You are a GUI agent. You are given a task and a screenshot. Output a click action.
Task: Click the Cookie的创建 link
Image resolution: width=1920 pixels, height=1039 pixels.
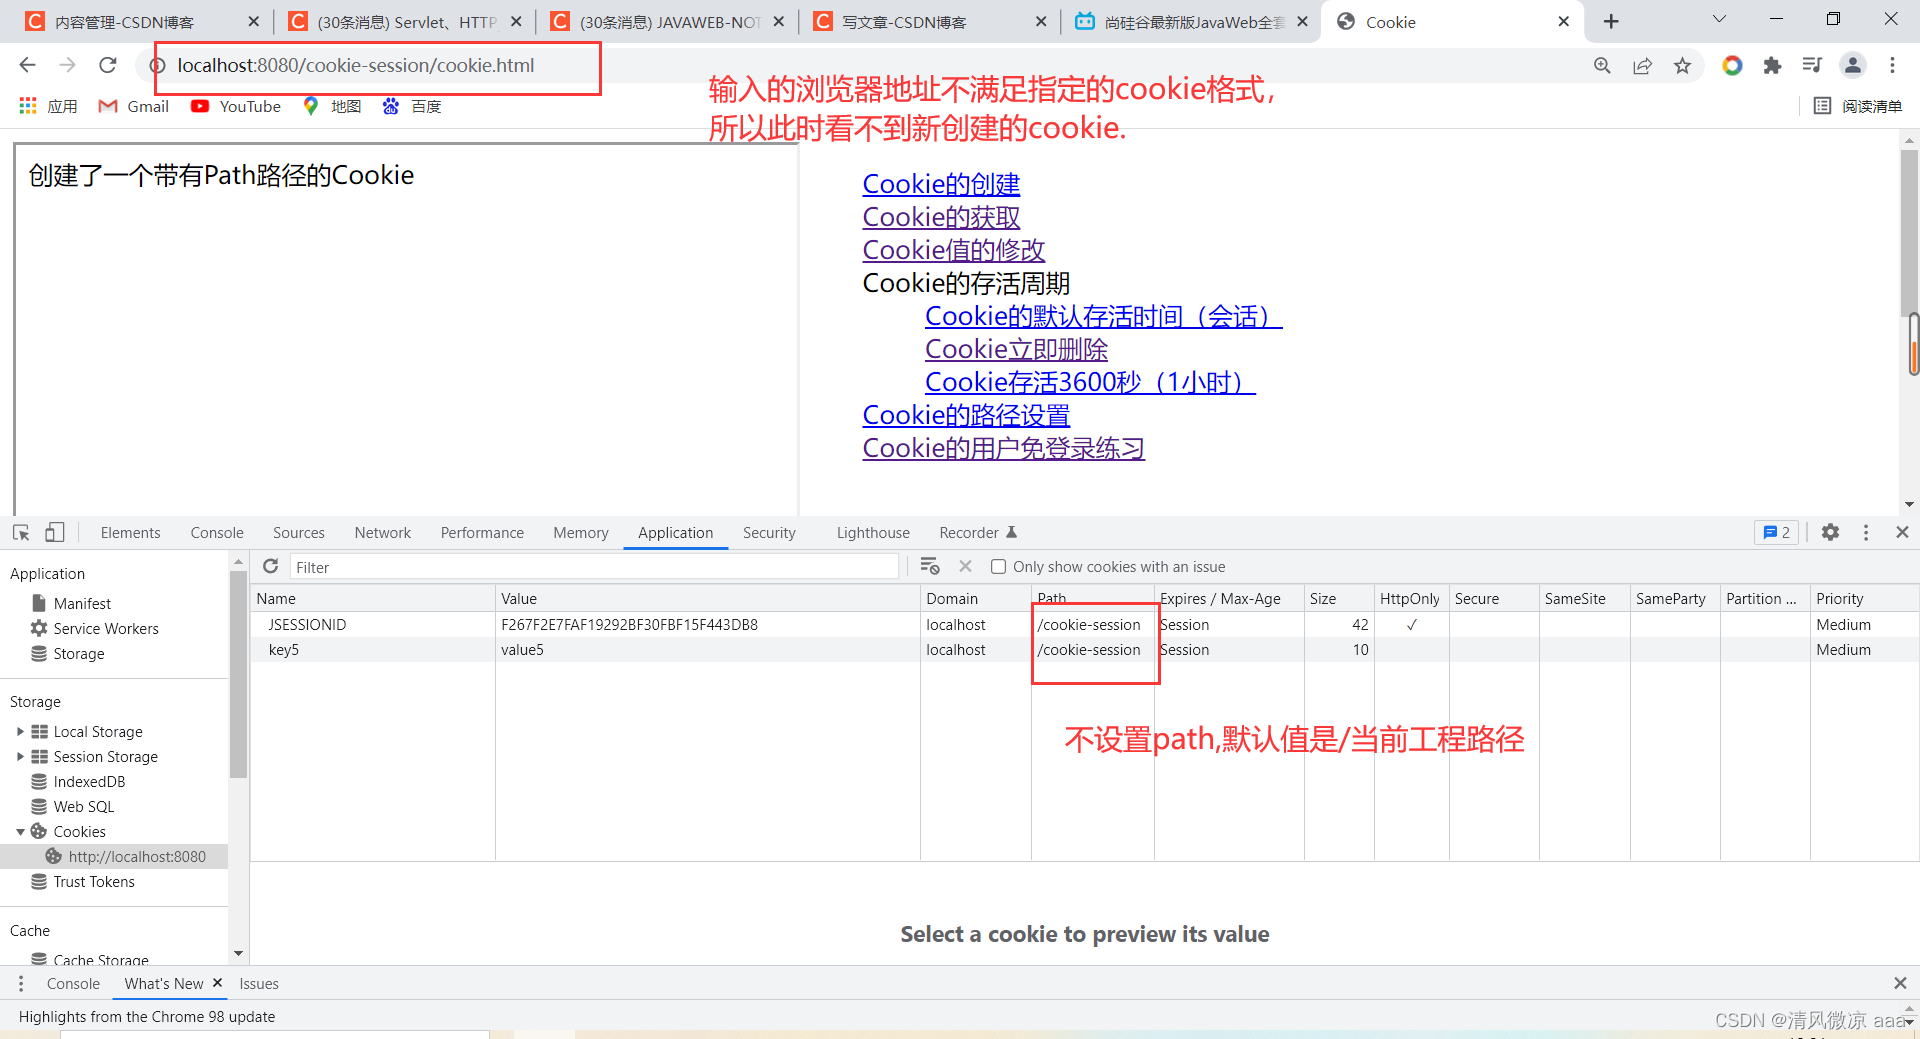coord(941,184)
